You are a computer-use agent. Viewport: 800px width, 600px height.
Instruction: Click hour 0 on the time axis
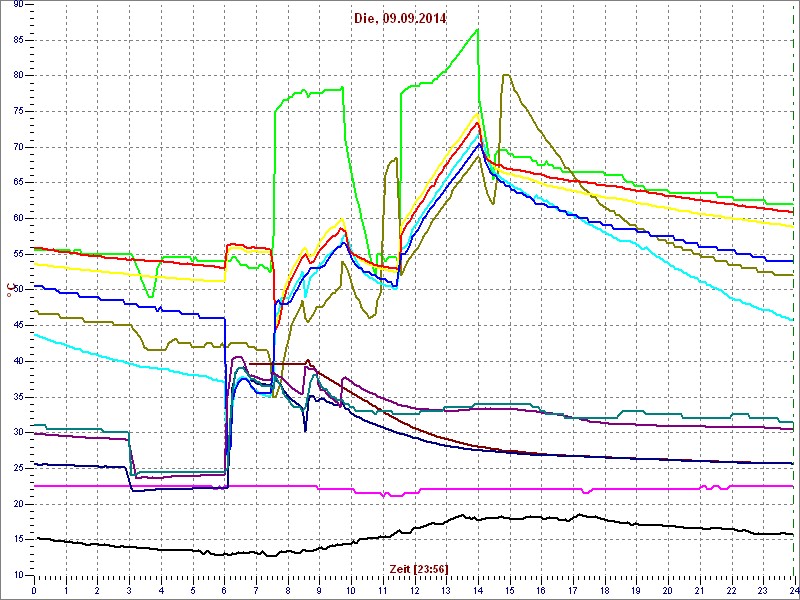click(34, 590)
